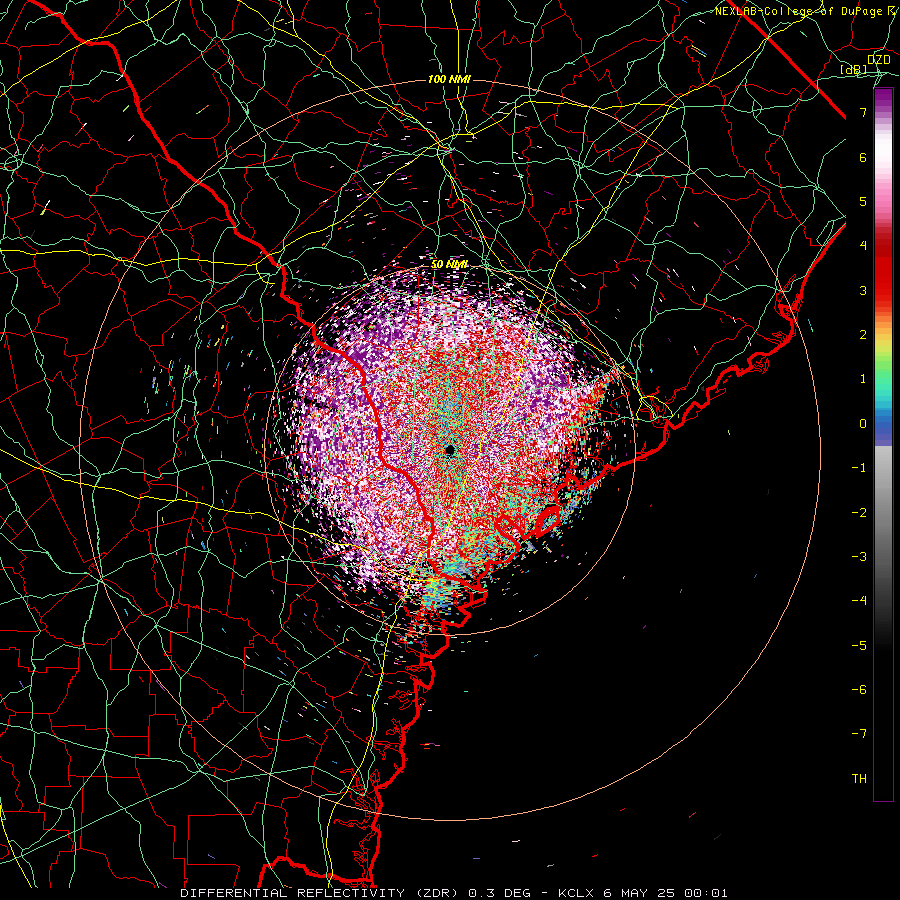Image resolution: width=900 pixels, height=900 pixels.
Task: Click the black radar site dot at the center
Action: [450, 450]
